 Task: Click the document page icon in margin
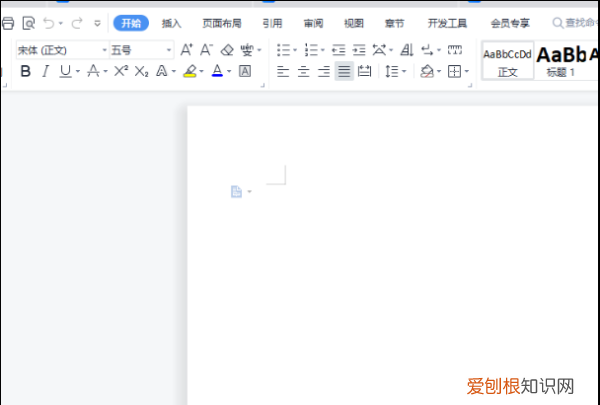236,191
